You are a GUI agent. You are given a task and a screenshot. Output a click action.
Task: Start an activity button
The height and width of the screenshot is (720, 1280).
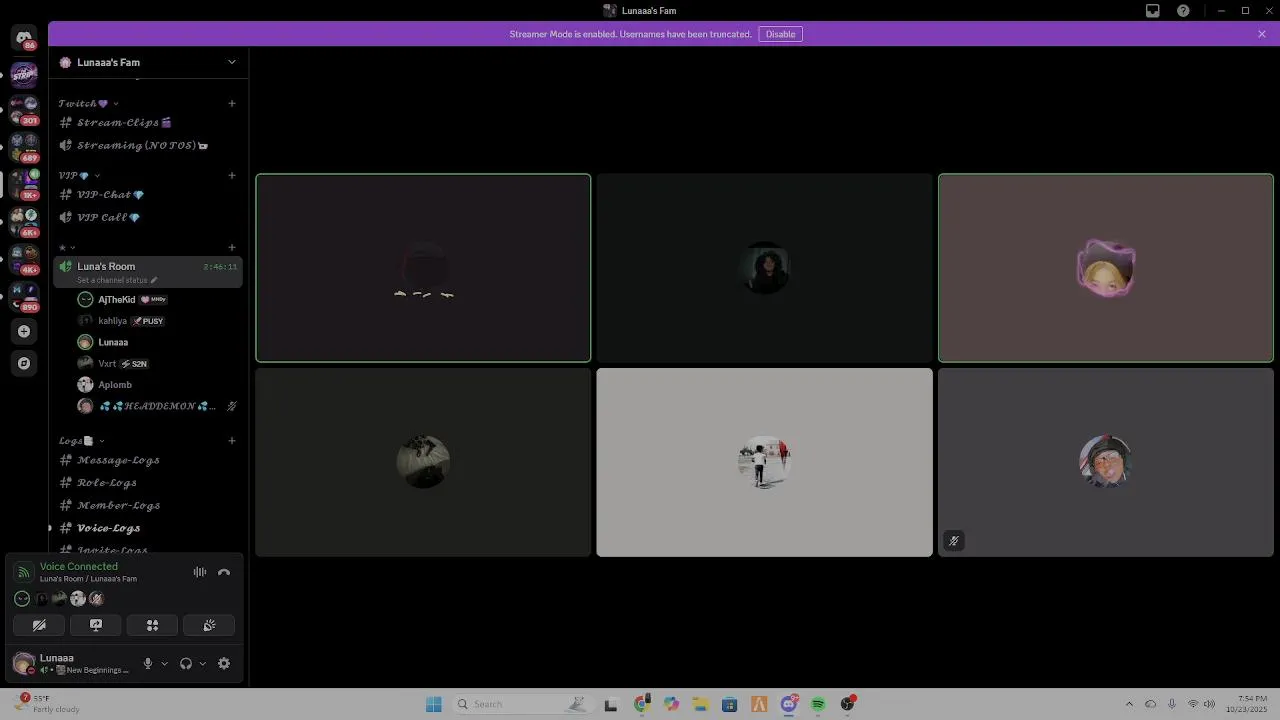click(x=153, y=625)
